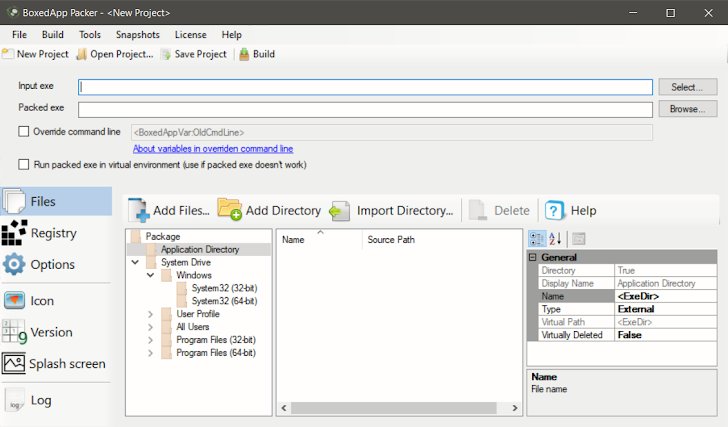
Task: Open the Icon section in sidebar
Action: pos(56,301)
